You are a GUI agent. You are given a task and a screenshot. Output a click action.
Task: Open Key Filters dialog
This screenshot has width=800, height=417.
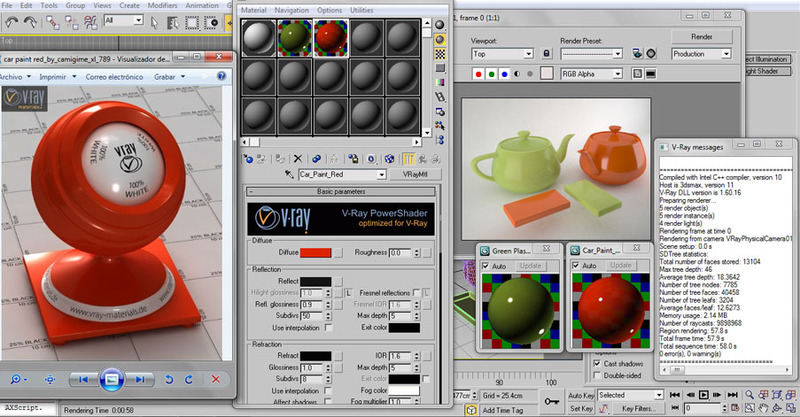tap(638, 408)
